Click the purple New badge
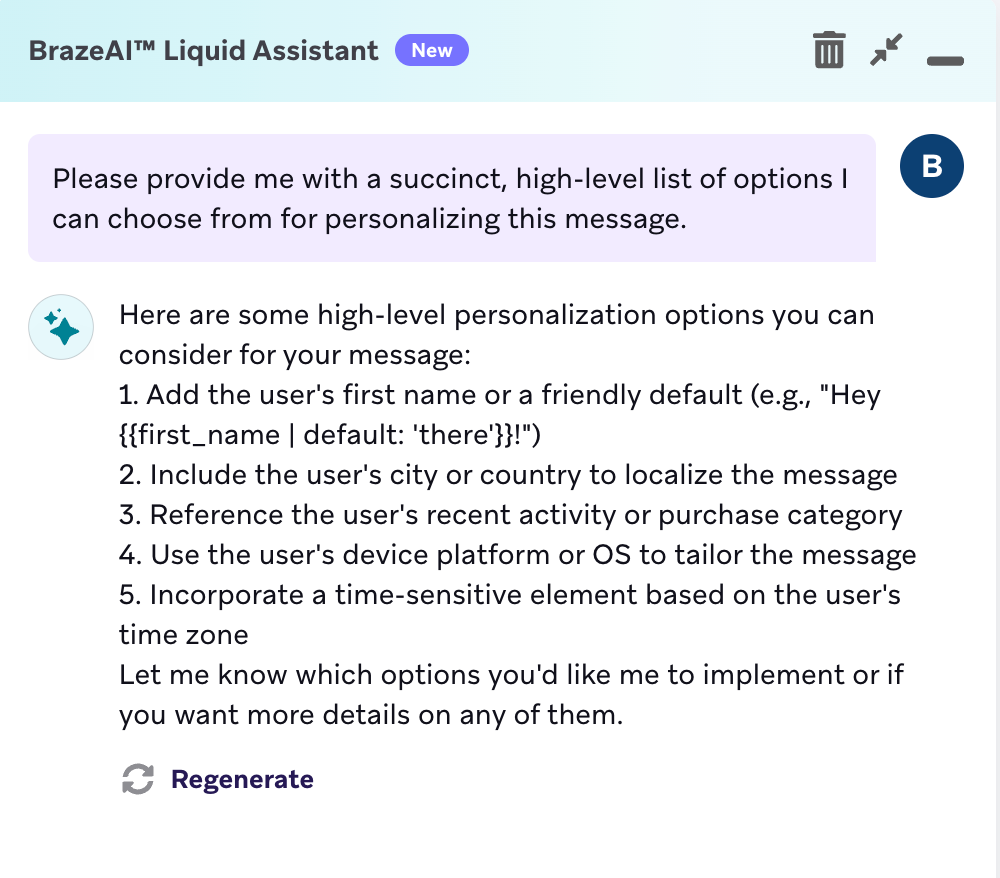The image size is (1000, 878). coord(432,50)
